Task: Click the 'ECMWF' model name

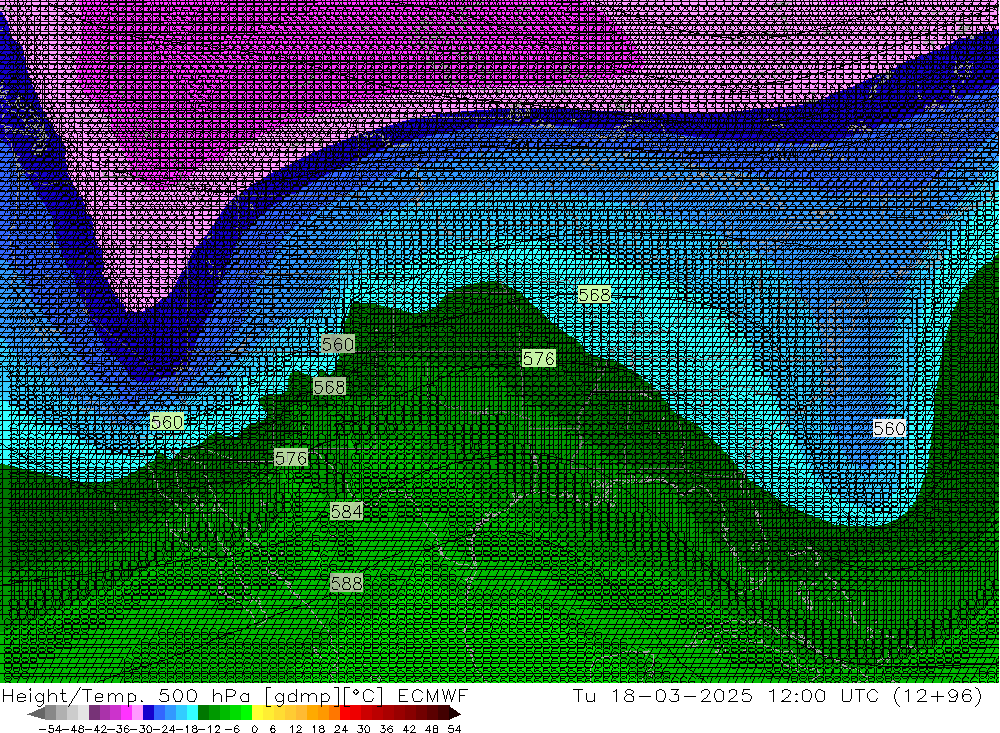Action: pos(433,695)
